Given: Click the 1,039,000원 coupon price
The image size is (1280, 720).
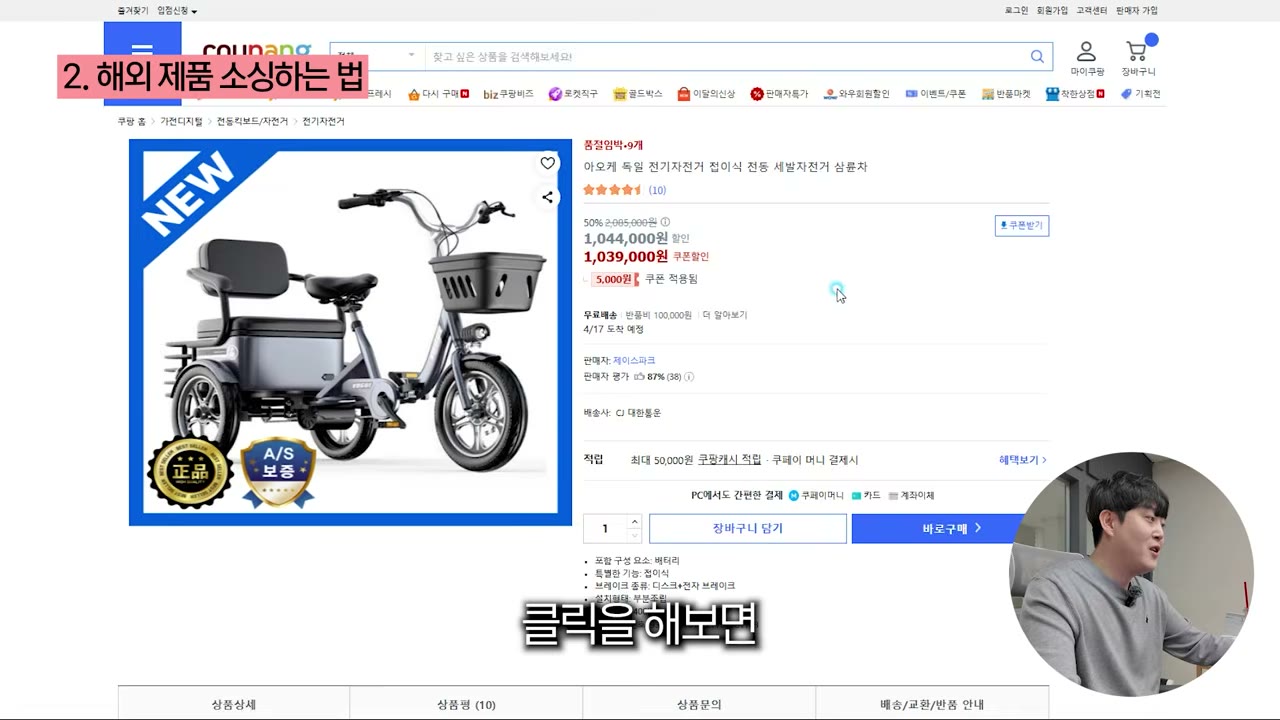Looking at the screenshot, I should [x=626, y=257].
